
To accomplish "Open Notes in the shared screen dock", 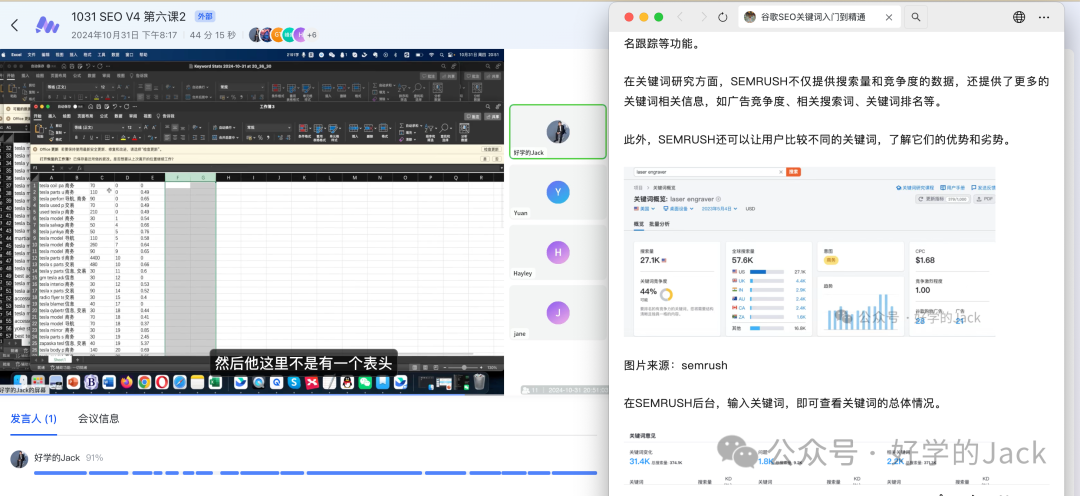I will (197, 382).
